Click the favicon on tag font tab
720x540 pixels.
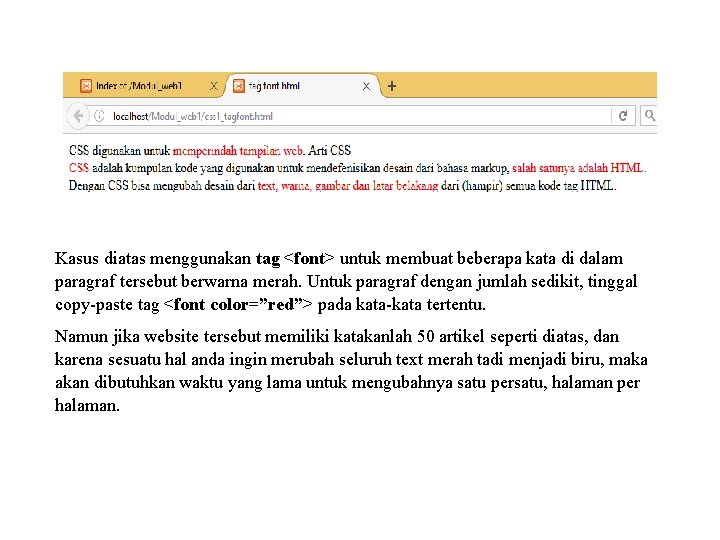(x=239, y=86)
